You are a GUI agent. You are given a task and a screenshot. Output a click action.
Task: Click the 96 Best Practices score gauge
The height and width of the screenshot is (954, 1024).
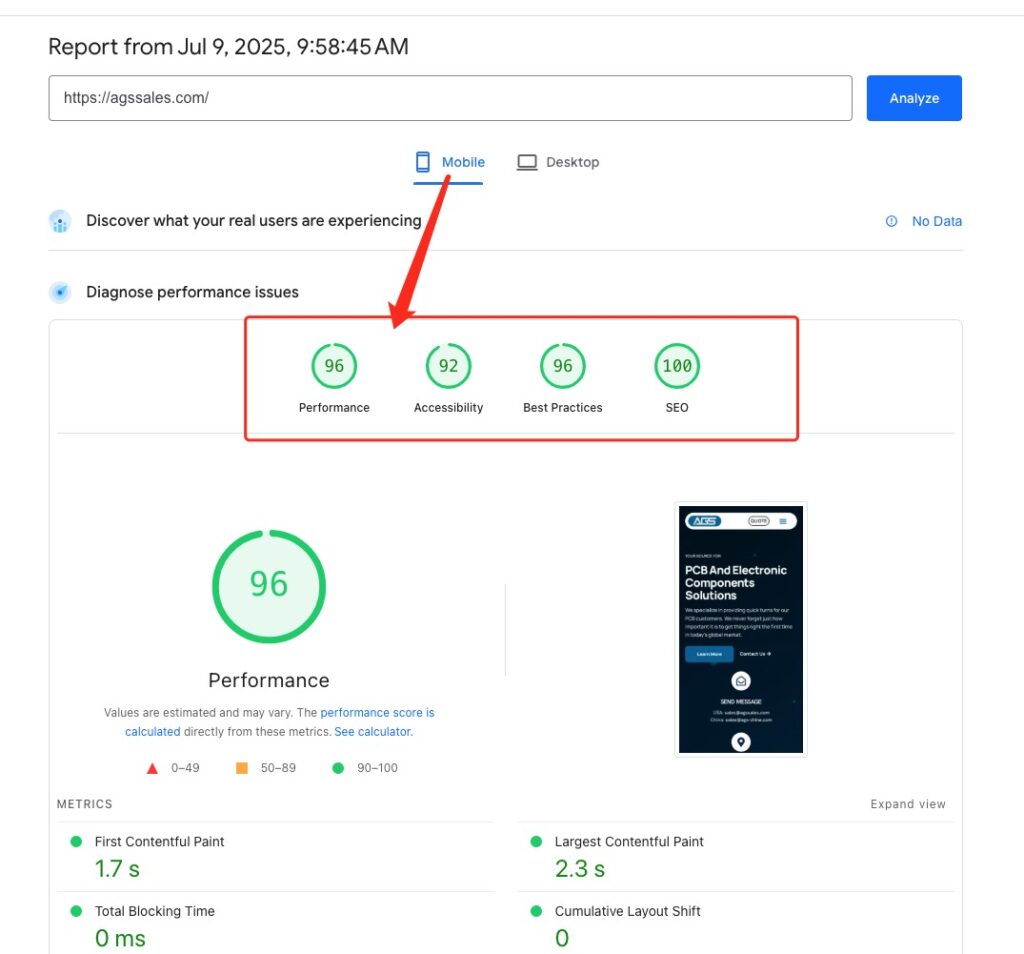click(x=562, y=366)
